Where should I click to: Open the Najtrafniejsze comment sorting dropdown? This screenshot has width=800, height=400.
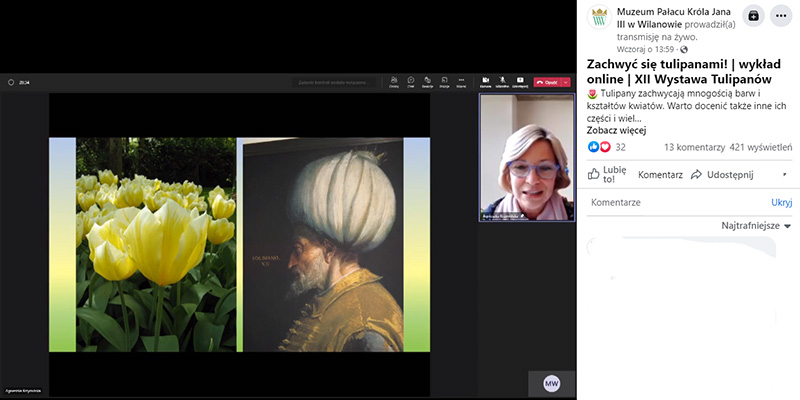coord(756,226)
